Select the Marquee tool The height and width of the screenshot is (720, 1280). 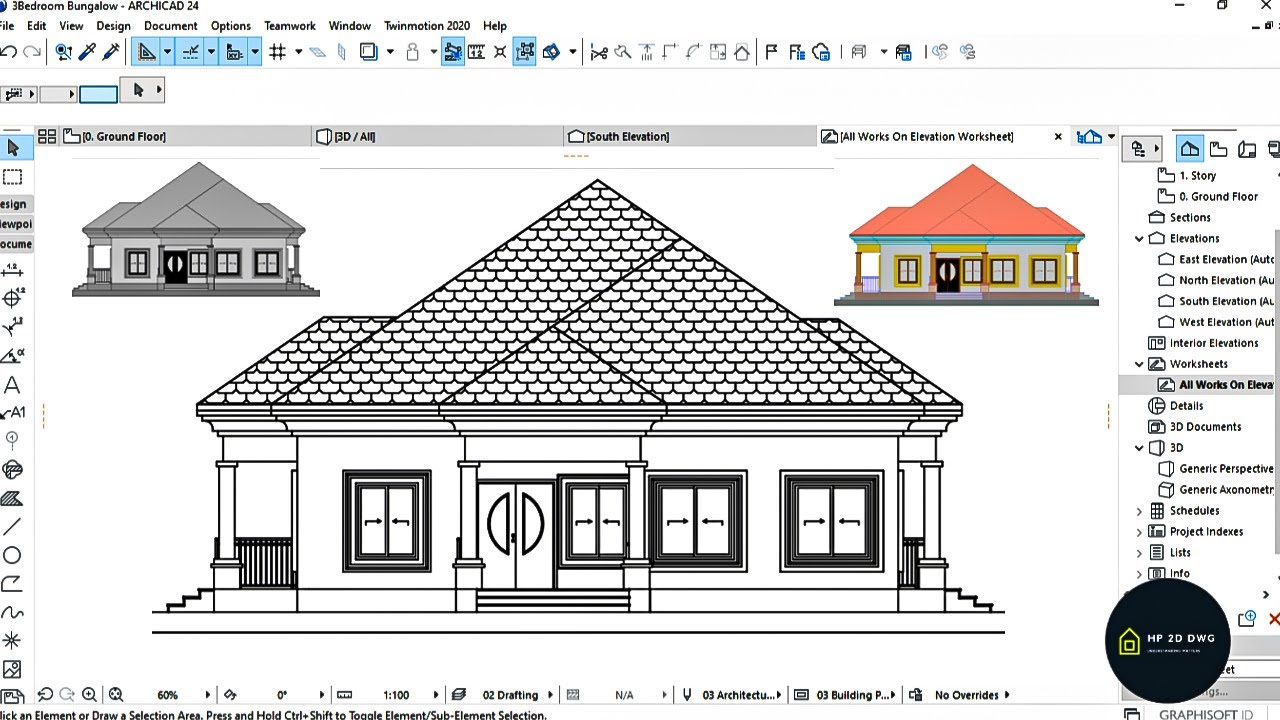[13, 177]
